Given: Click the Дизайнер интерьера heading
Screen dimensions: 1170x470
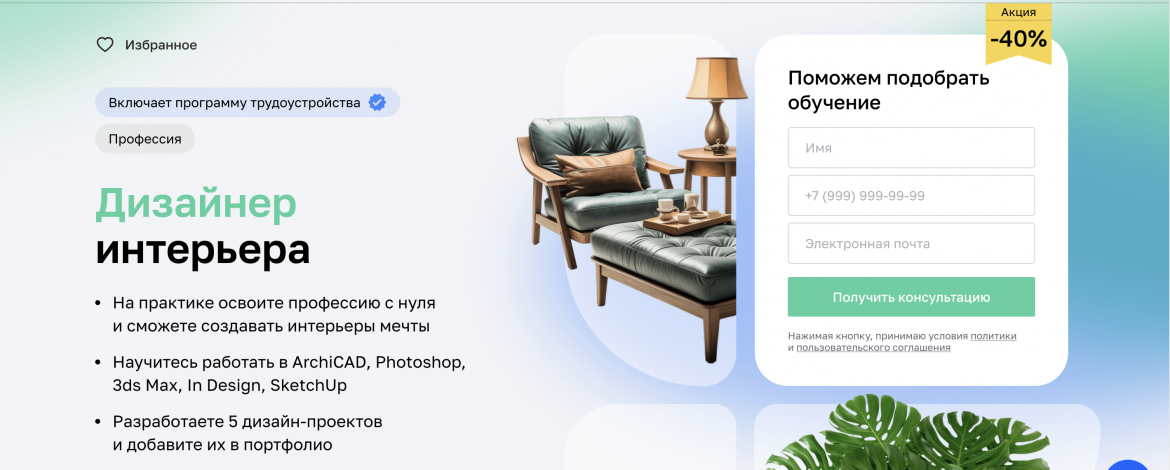Looking at the screenshot, I should click(203, 226).
